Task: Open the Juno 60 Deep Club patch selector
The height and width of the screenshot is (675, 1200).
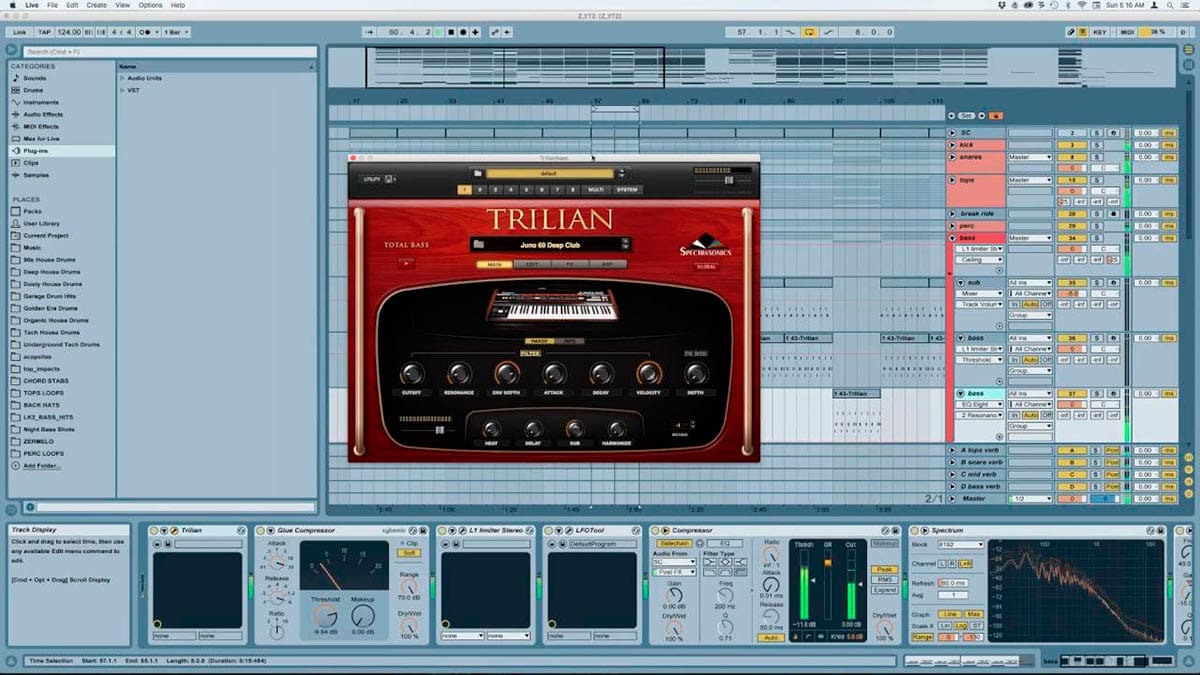Action: click(550, 244)
